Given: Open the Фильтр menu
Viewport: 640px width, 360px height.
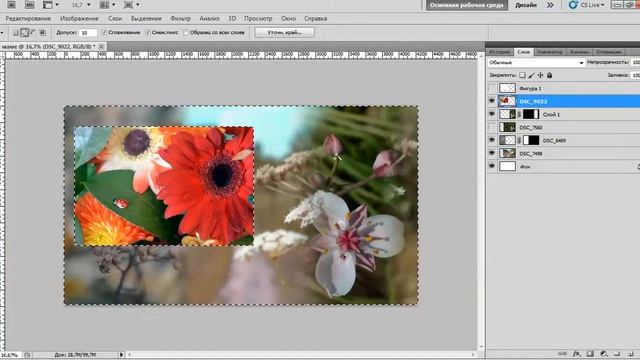Looking at the screenshot, I should tap(180, 19).
